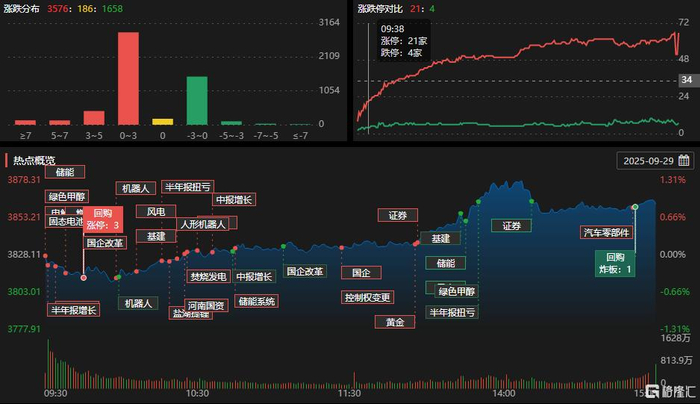Click the 09:38 limit-up tooltip box

tap(404, 41)
